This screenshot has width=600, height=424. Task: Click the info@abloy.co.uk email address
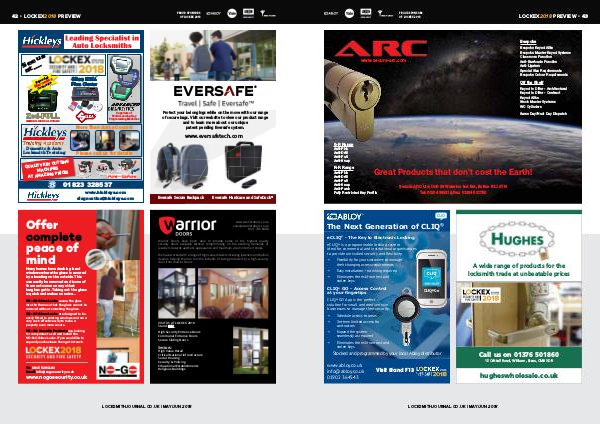coord(345,371)
